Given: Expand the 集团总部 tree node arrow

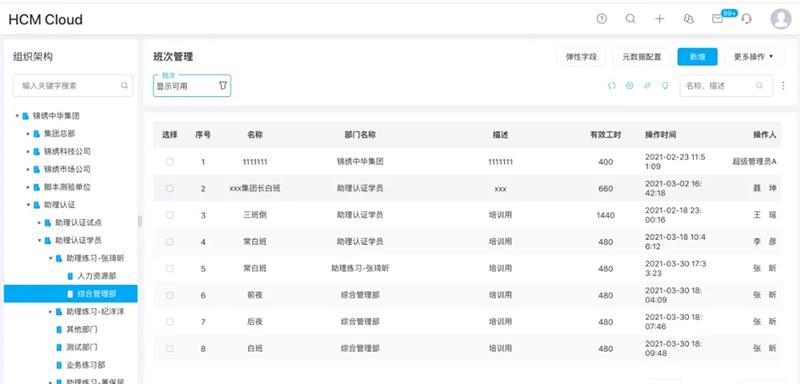Looking at the screenshot, I should pos(28,134).
